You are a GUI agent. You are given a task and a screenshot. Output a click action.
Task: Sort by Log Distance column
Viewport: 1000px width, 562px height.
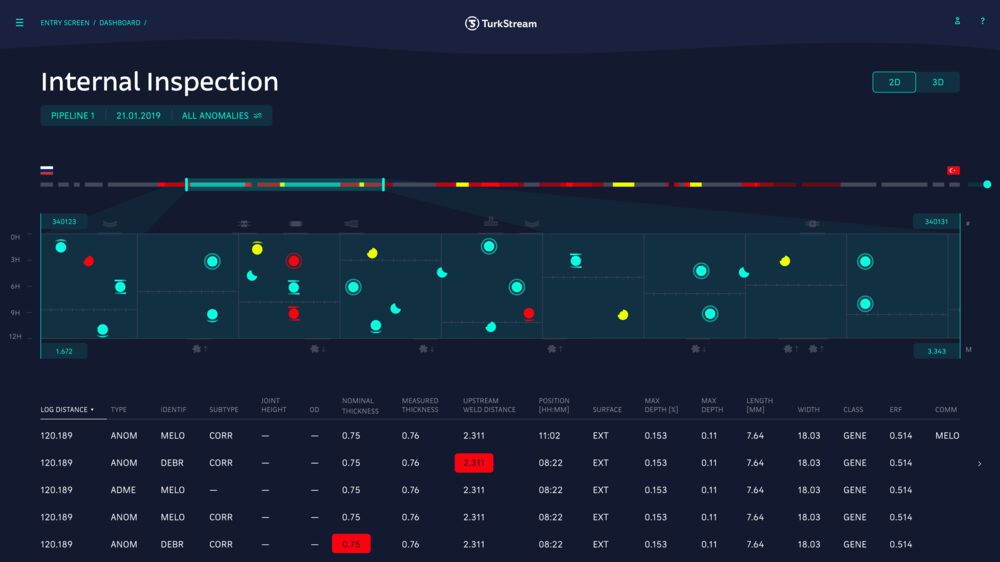[x=68, y=409]
